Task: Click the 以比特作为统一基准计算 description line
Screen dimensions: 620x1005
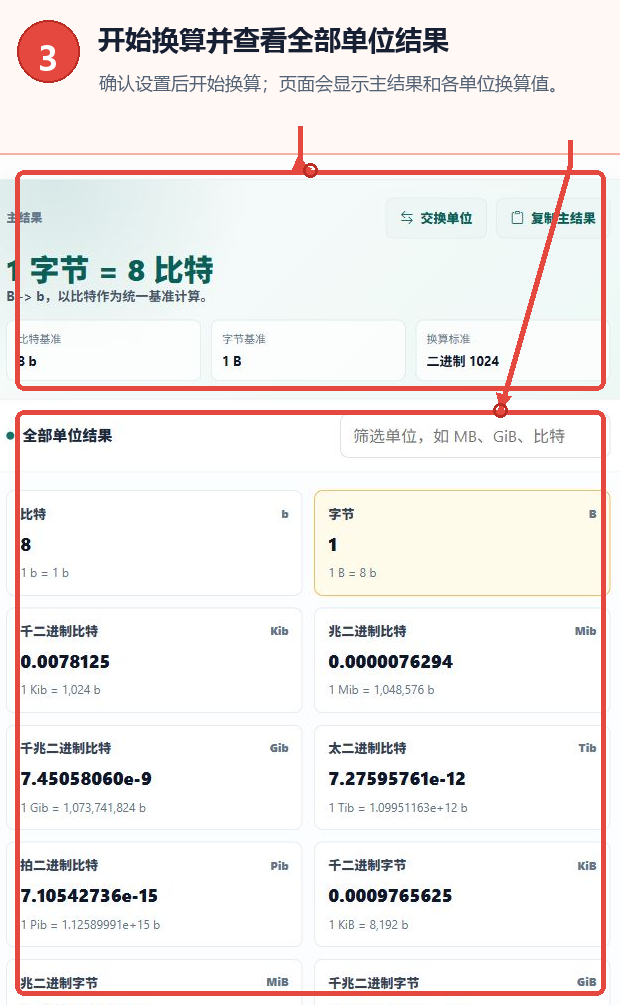Action: click(107, 297)
